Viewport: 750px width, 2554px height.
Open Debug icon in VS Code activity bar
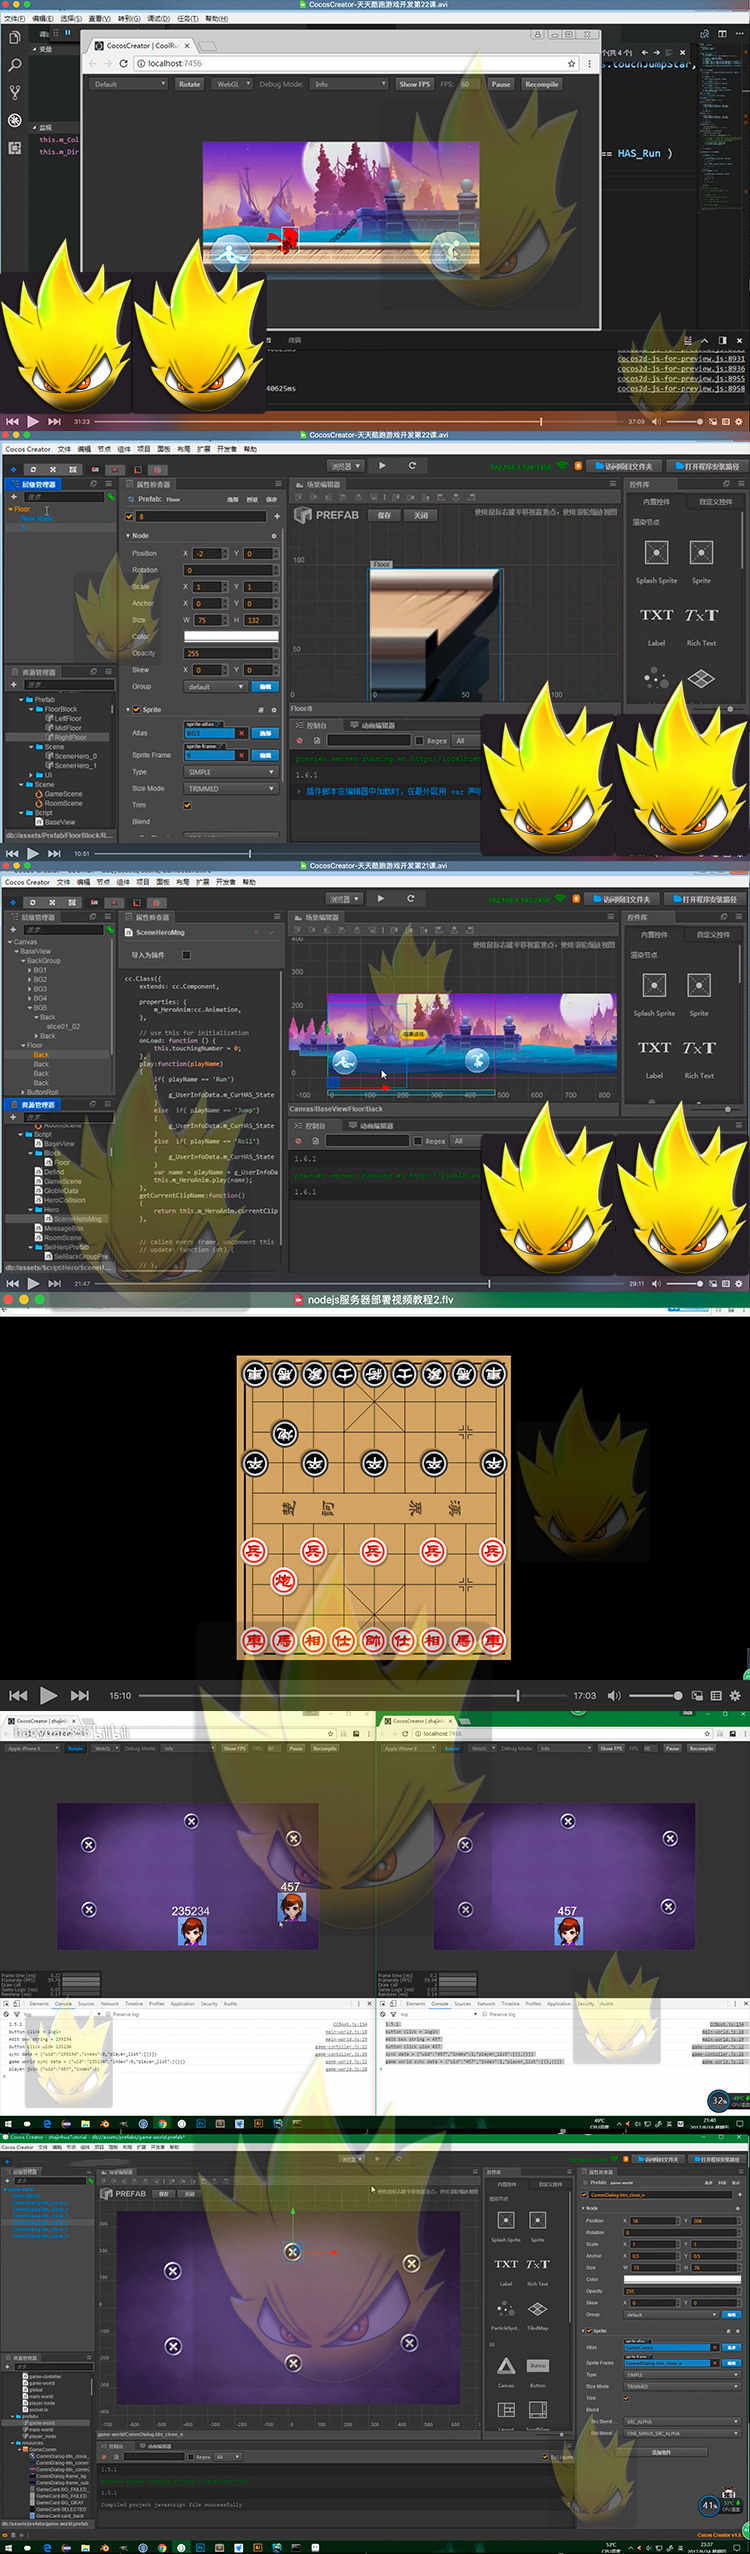(14, 120)
